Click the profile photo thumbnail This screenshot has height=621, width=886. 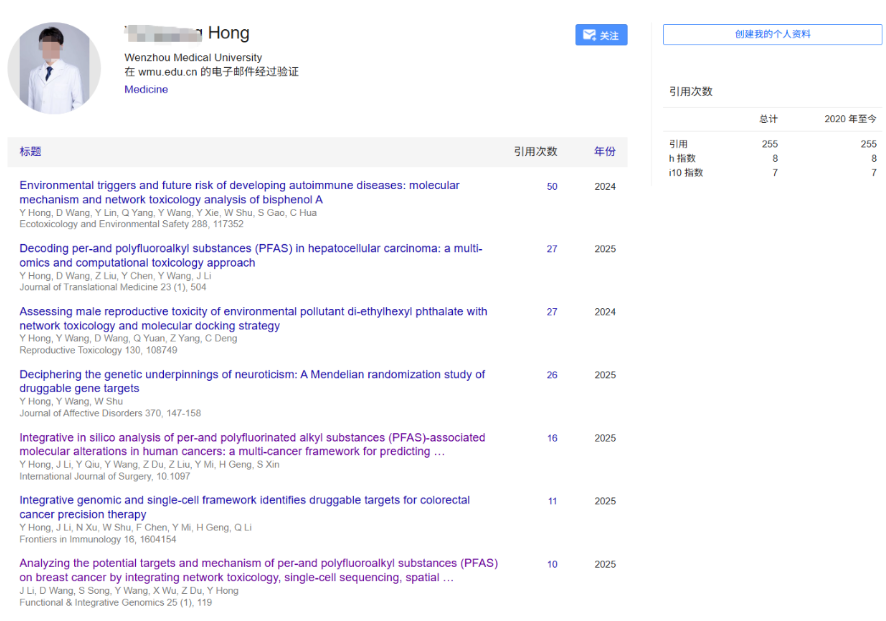point(54,68)
